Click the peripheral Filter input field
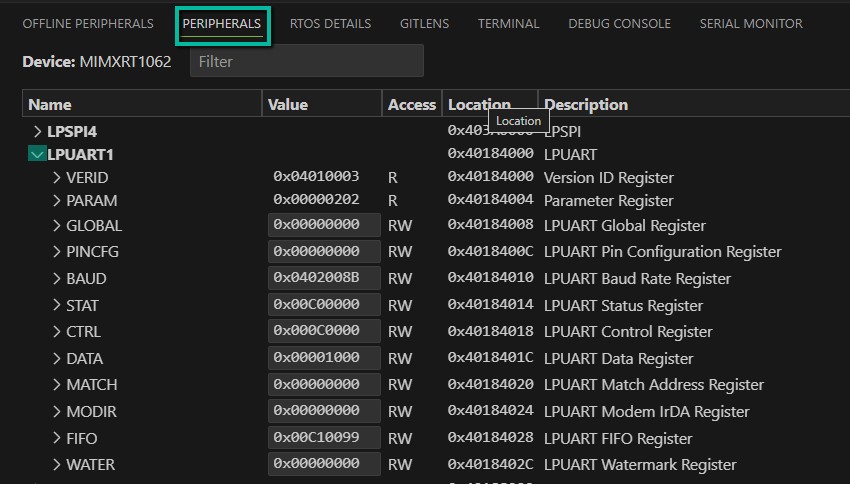Screen dimensions: 850x484 point(306,61)
